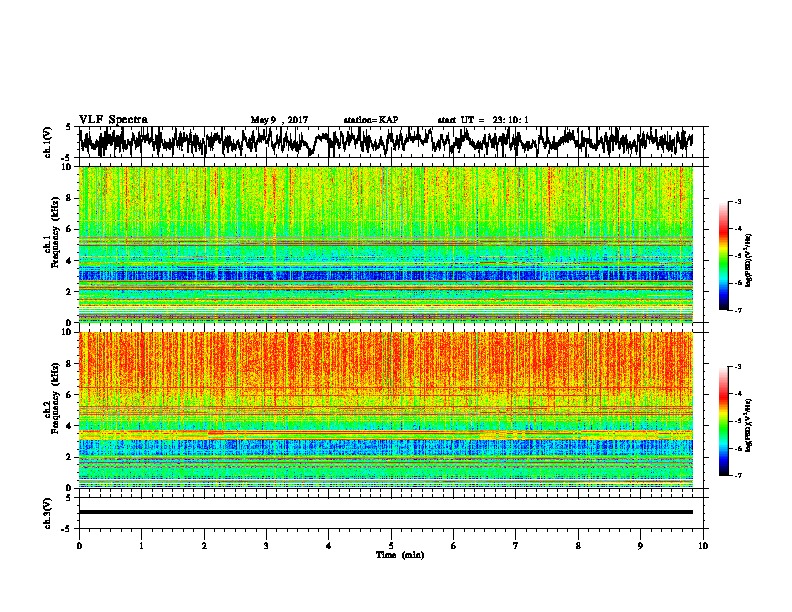This screenshot has height=612, width=792.
Task: Click the ch.2 spectrogram panel
Action: coord(386,410)
